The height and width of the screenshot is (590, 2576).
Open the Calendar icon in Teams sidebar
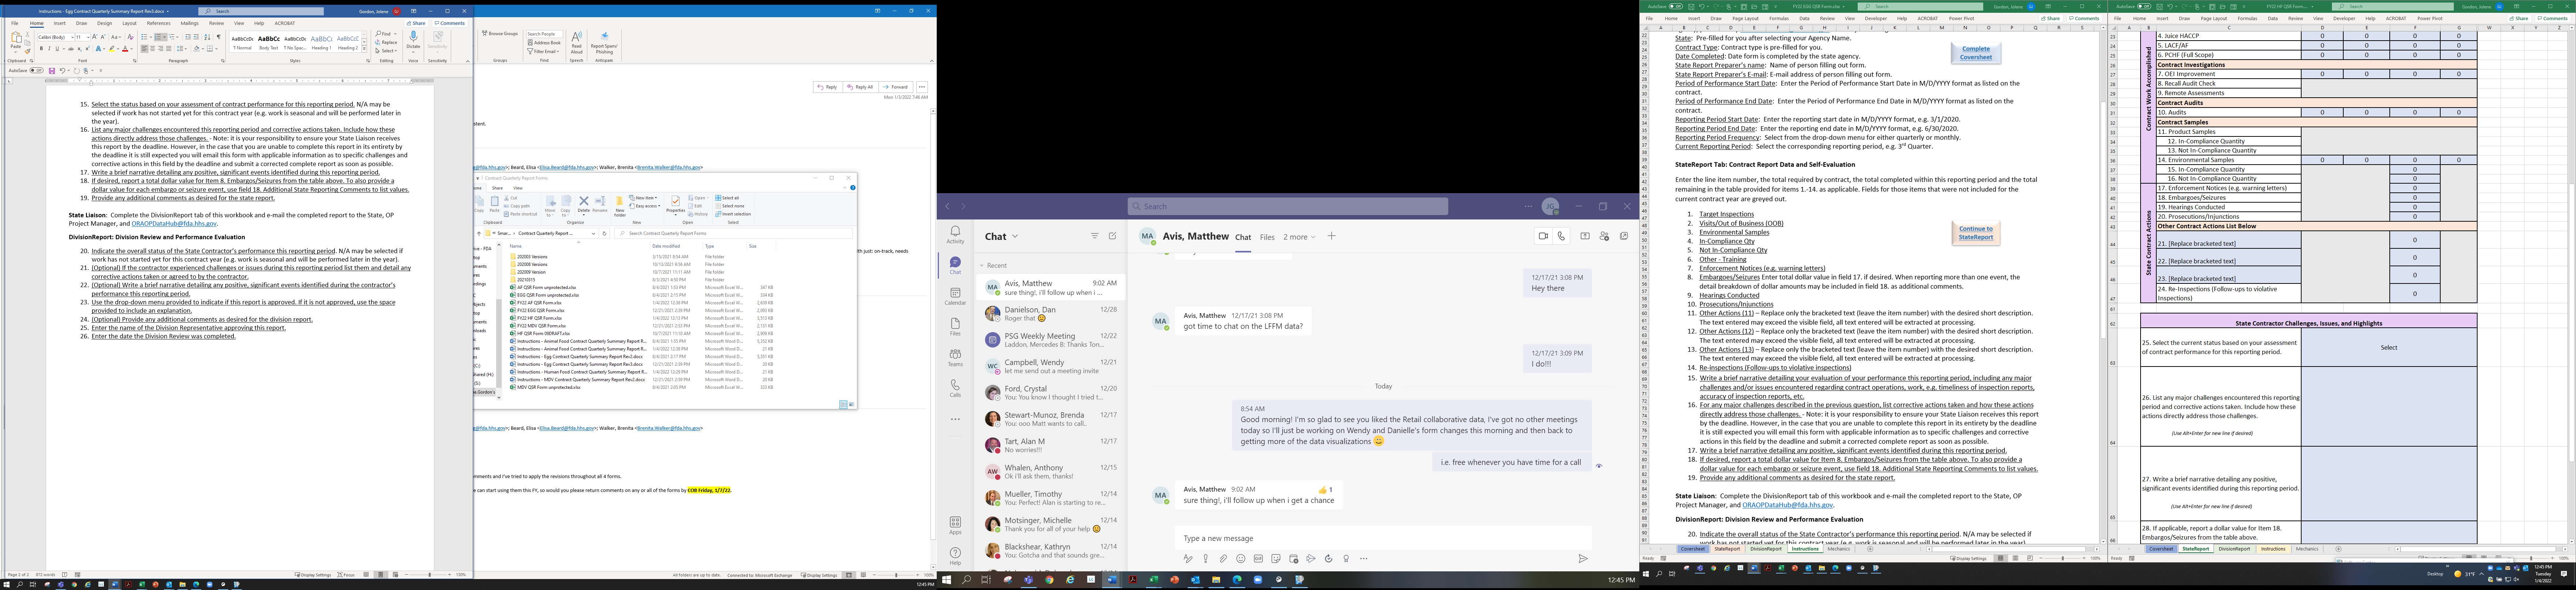pyautogui.click(x=955, y=293)
